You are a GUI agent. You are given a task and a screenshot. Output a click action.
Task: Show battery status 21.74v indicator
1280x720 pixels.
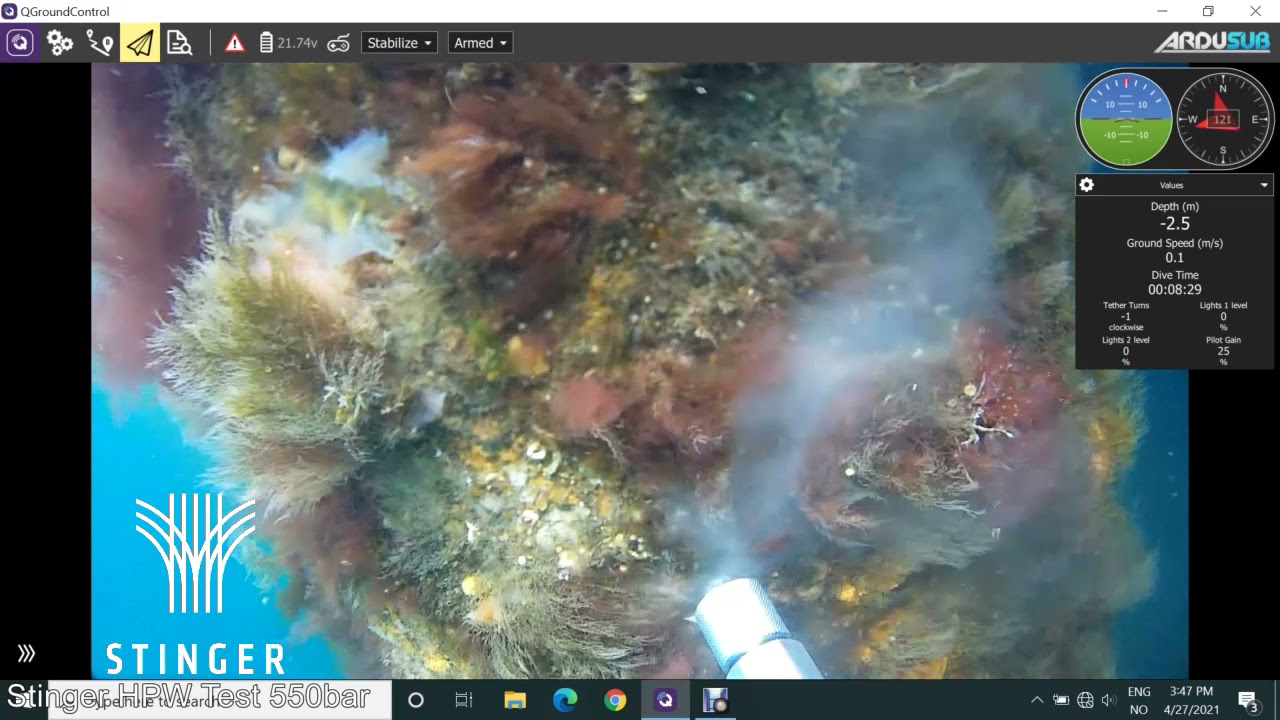click(289, 43)
